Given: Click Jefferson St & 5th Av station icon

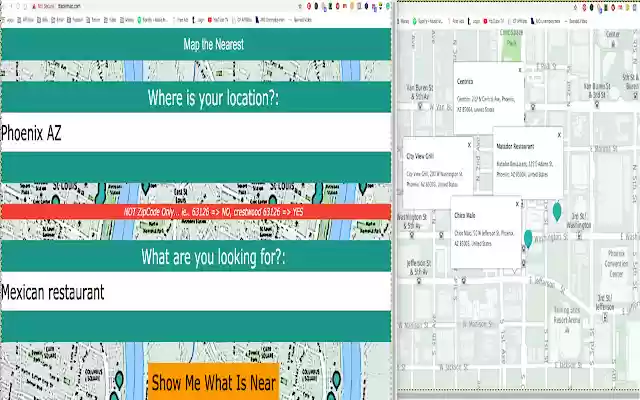Looking at the screenshot, I should pyautogui.click(x=418, y=281).
